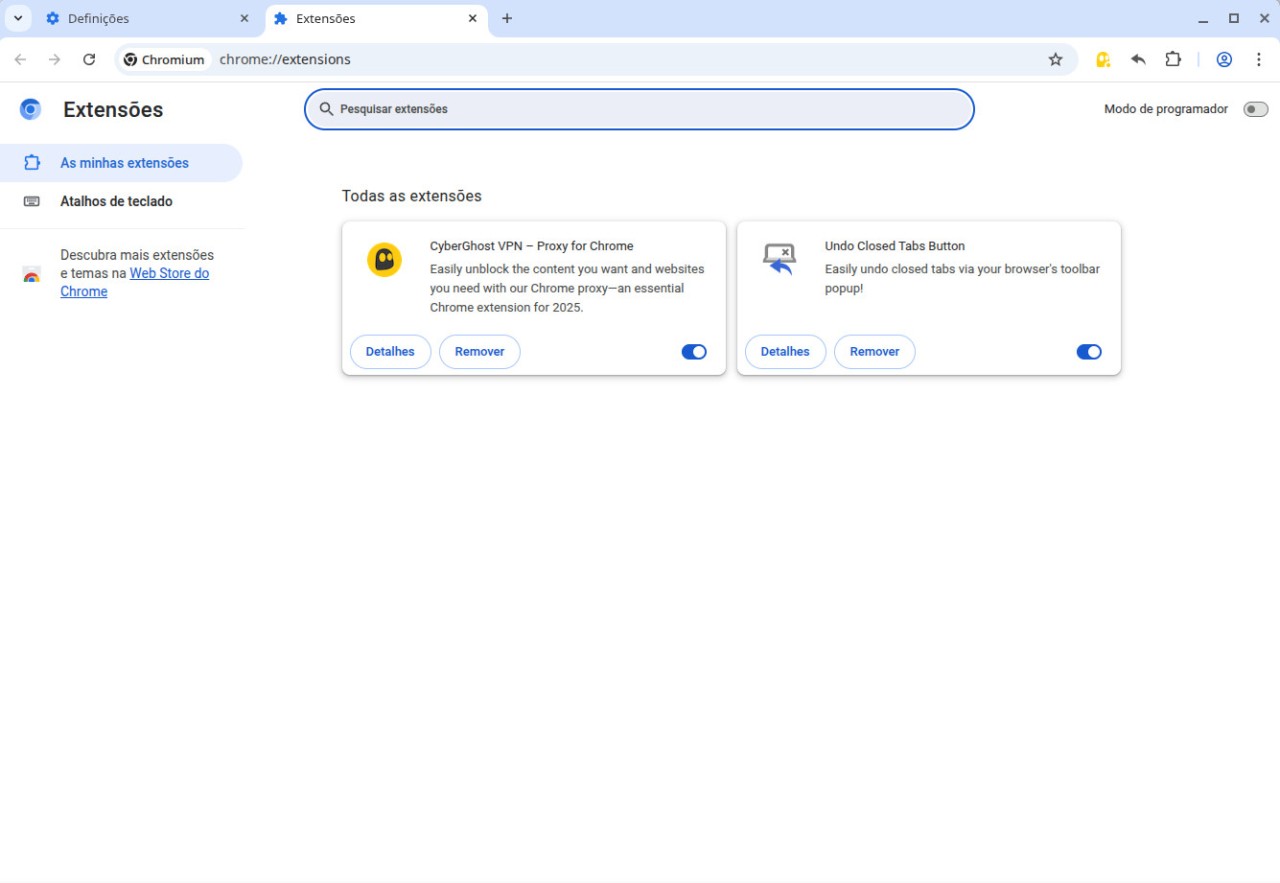Turn off Undo Closed Tabs Button toggle

coord(1088,352)
